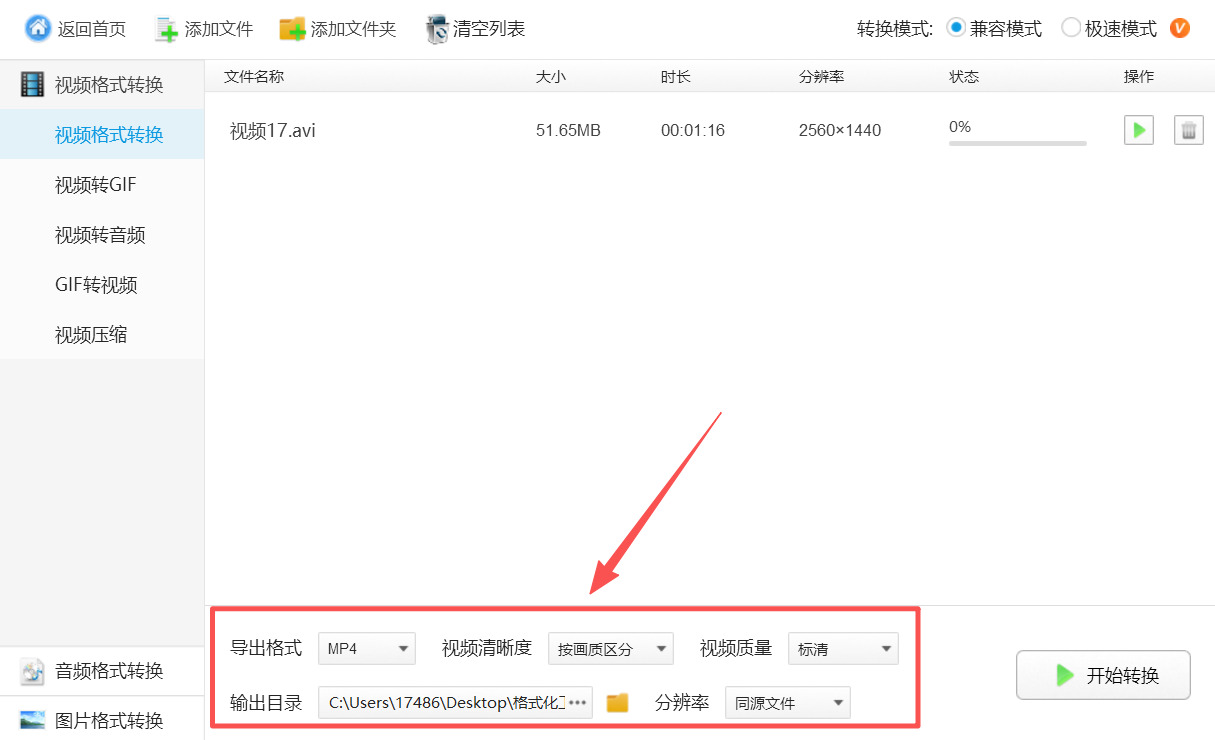
Task: Play preview of 视频17.avi
Action: point(1139,130)
